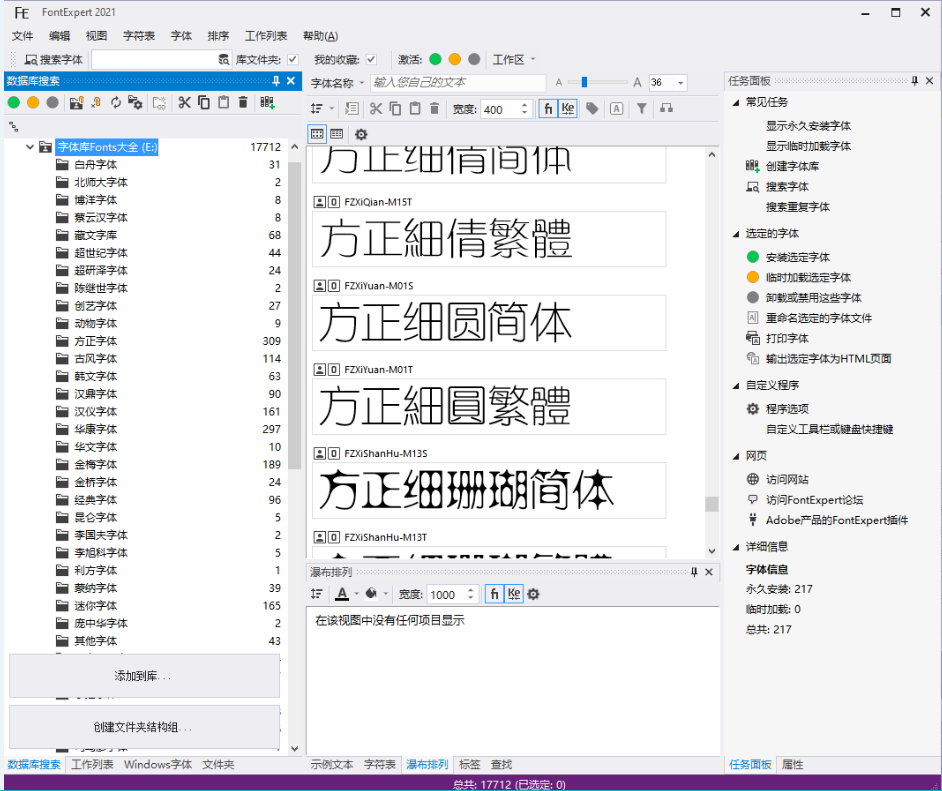This screenshot has height=791, width=942.
Task: Toggle pin on 数据库搜索 panel
Action: pyautogui.click(x=276, y=81)
